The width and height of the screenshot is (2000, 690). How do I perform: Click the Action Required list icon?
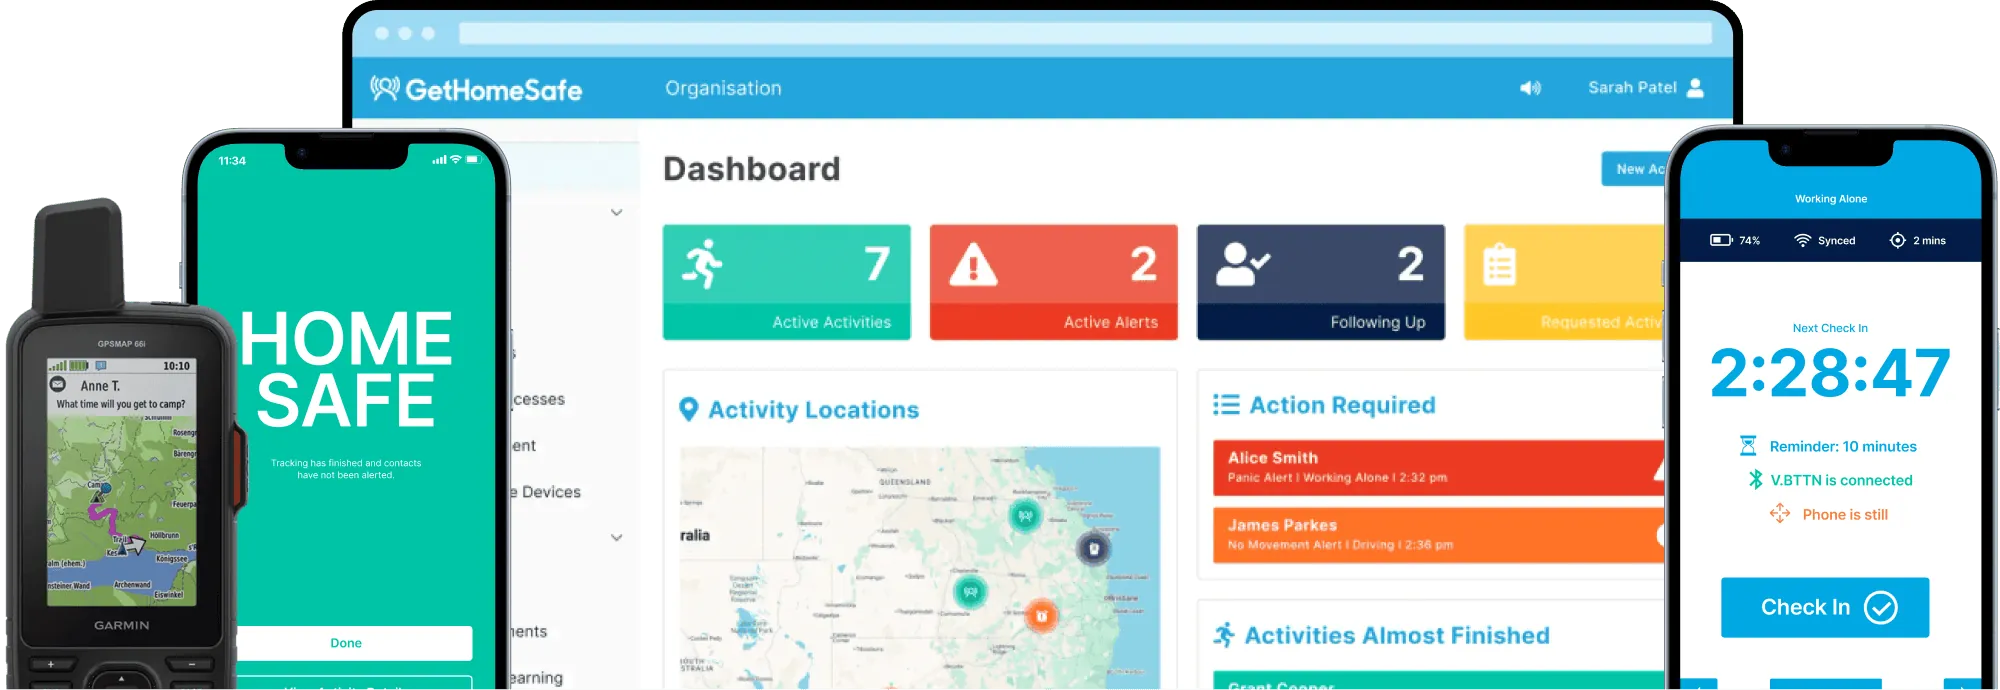click(x=1225, y=404)
